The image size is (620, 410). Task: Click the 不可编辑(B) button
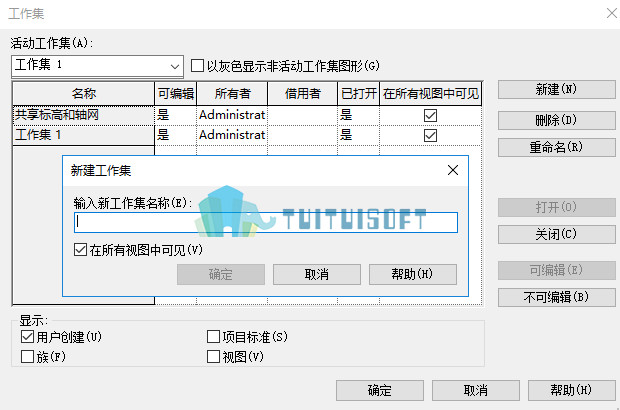click(557, 297)
